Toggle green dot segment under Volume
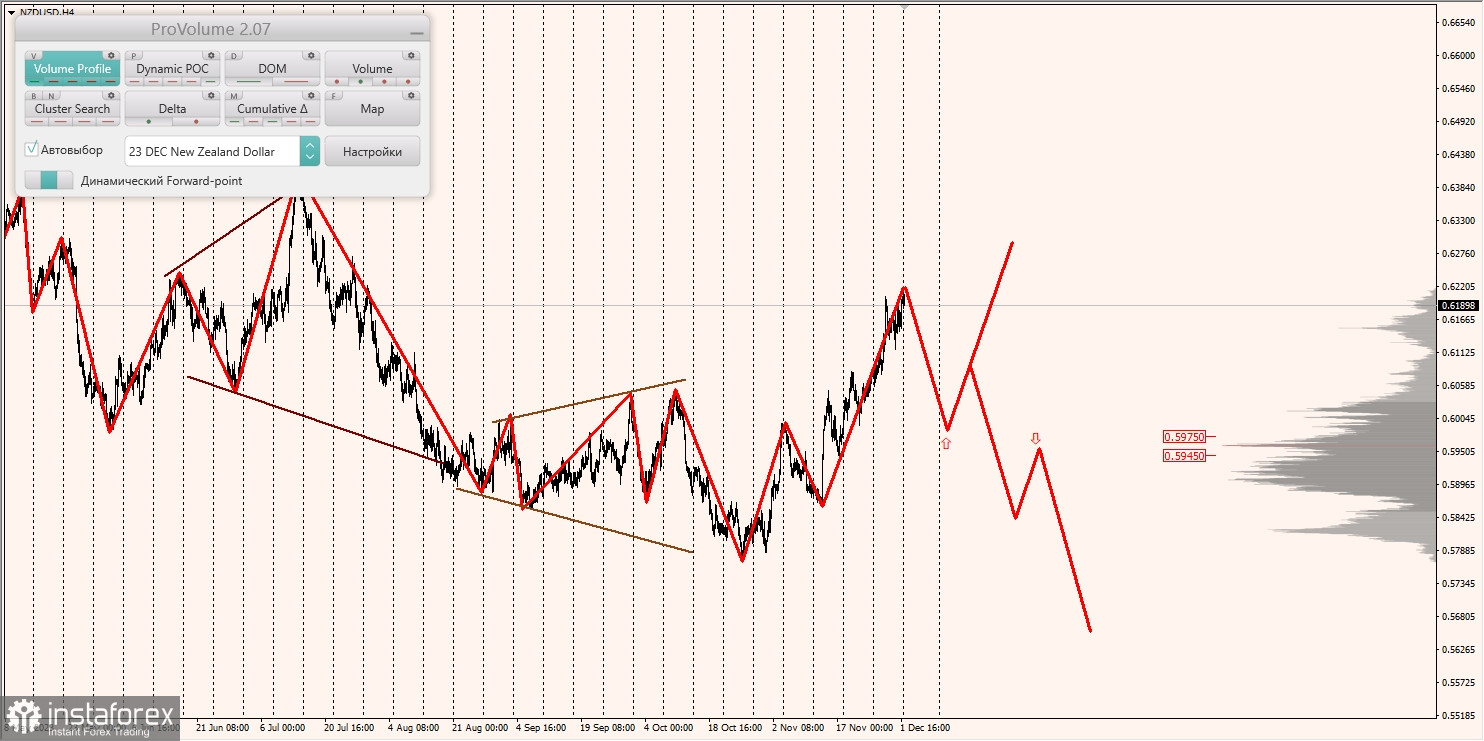This screenshot has height=741, width=1484. [x=360, y=81]
